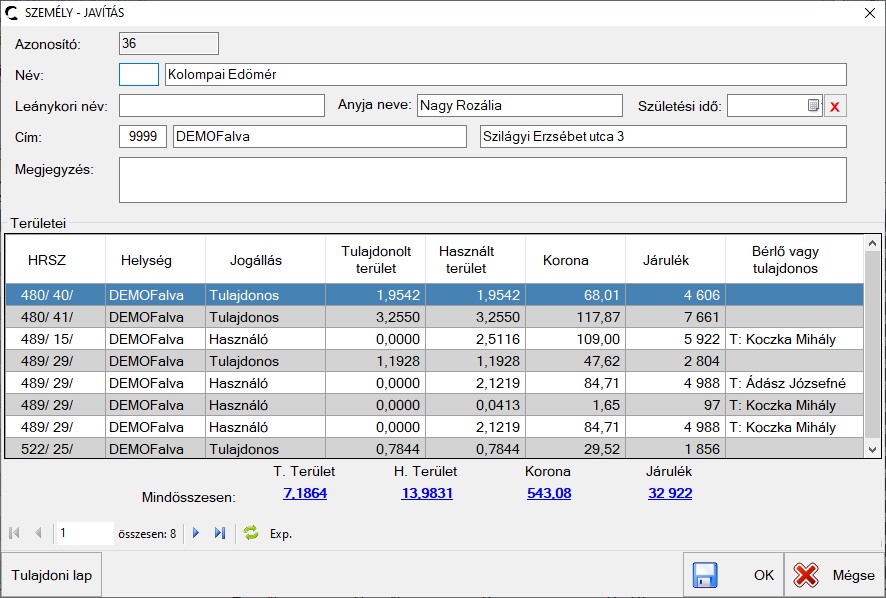The image size is (886, 598).
Task: Go to the previous page arrow
Action: [38, 533]
